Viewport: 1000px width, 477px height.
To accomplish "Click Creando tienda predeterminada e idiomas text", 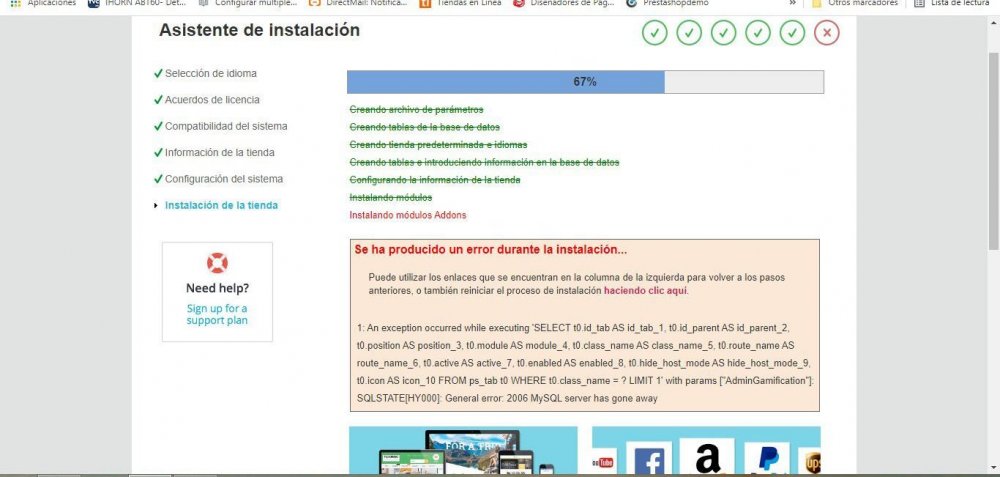I will (x=438, y=145).
